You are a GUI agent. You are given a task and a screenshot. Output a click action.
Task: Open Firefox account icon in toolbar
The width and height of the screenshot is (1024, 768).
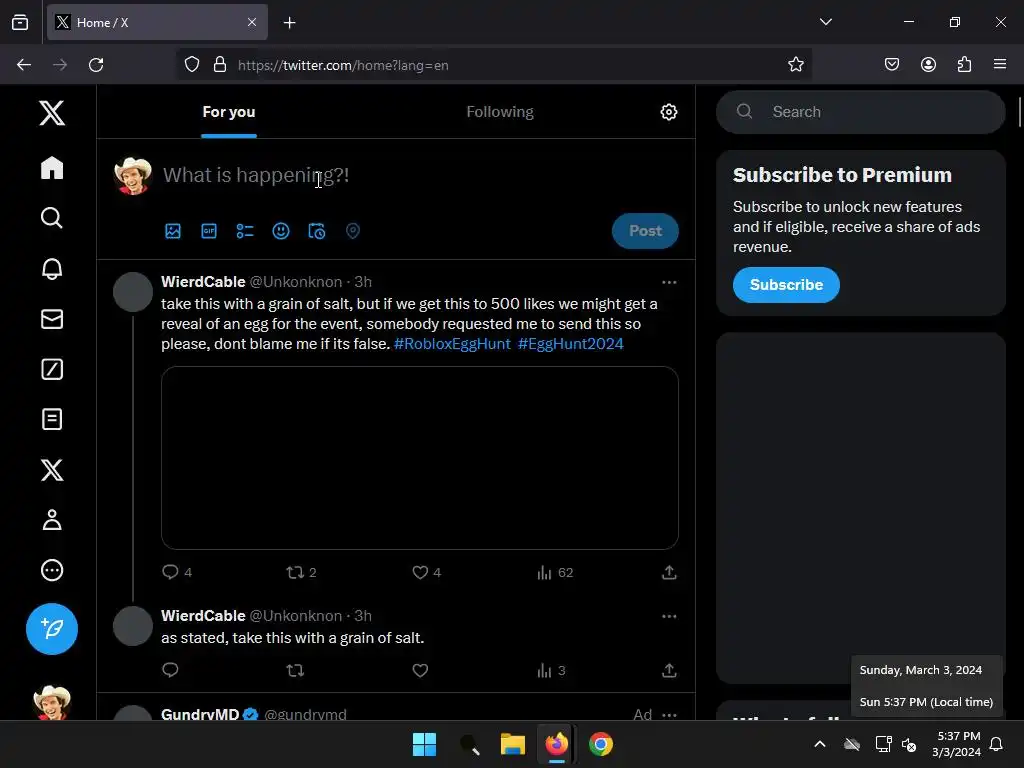point(928,65)
